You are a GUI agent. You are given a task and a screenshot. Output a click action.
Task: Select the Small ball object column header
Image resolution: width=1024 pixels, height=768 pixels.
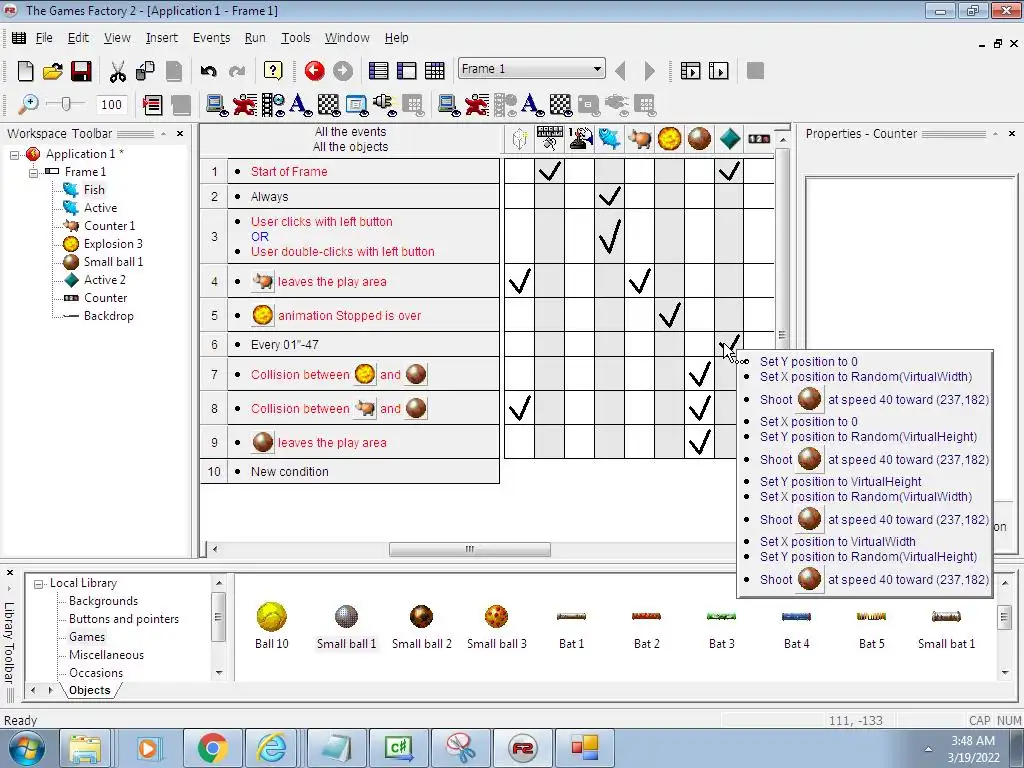coord(699,138)
